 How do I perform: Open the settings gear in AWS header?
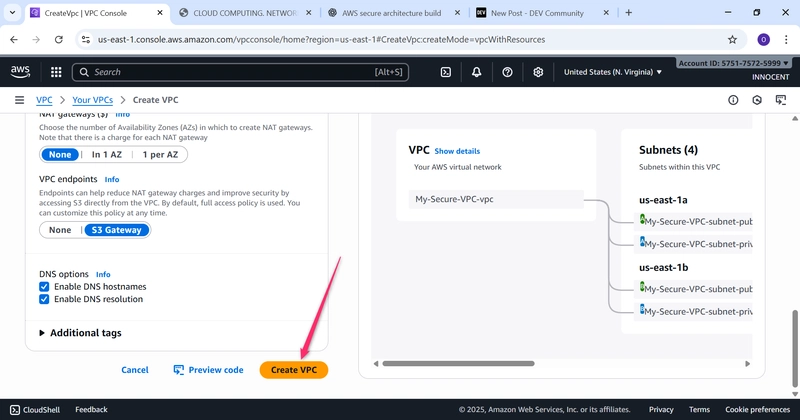[538, 72]
